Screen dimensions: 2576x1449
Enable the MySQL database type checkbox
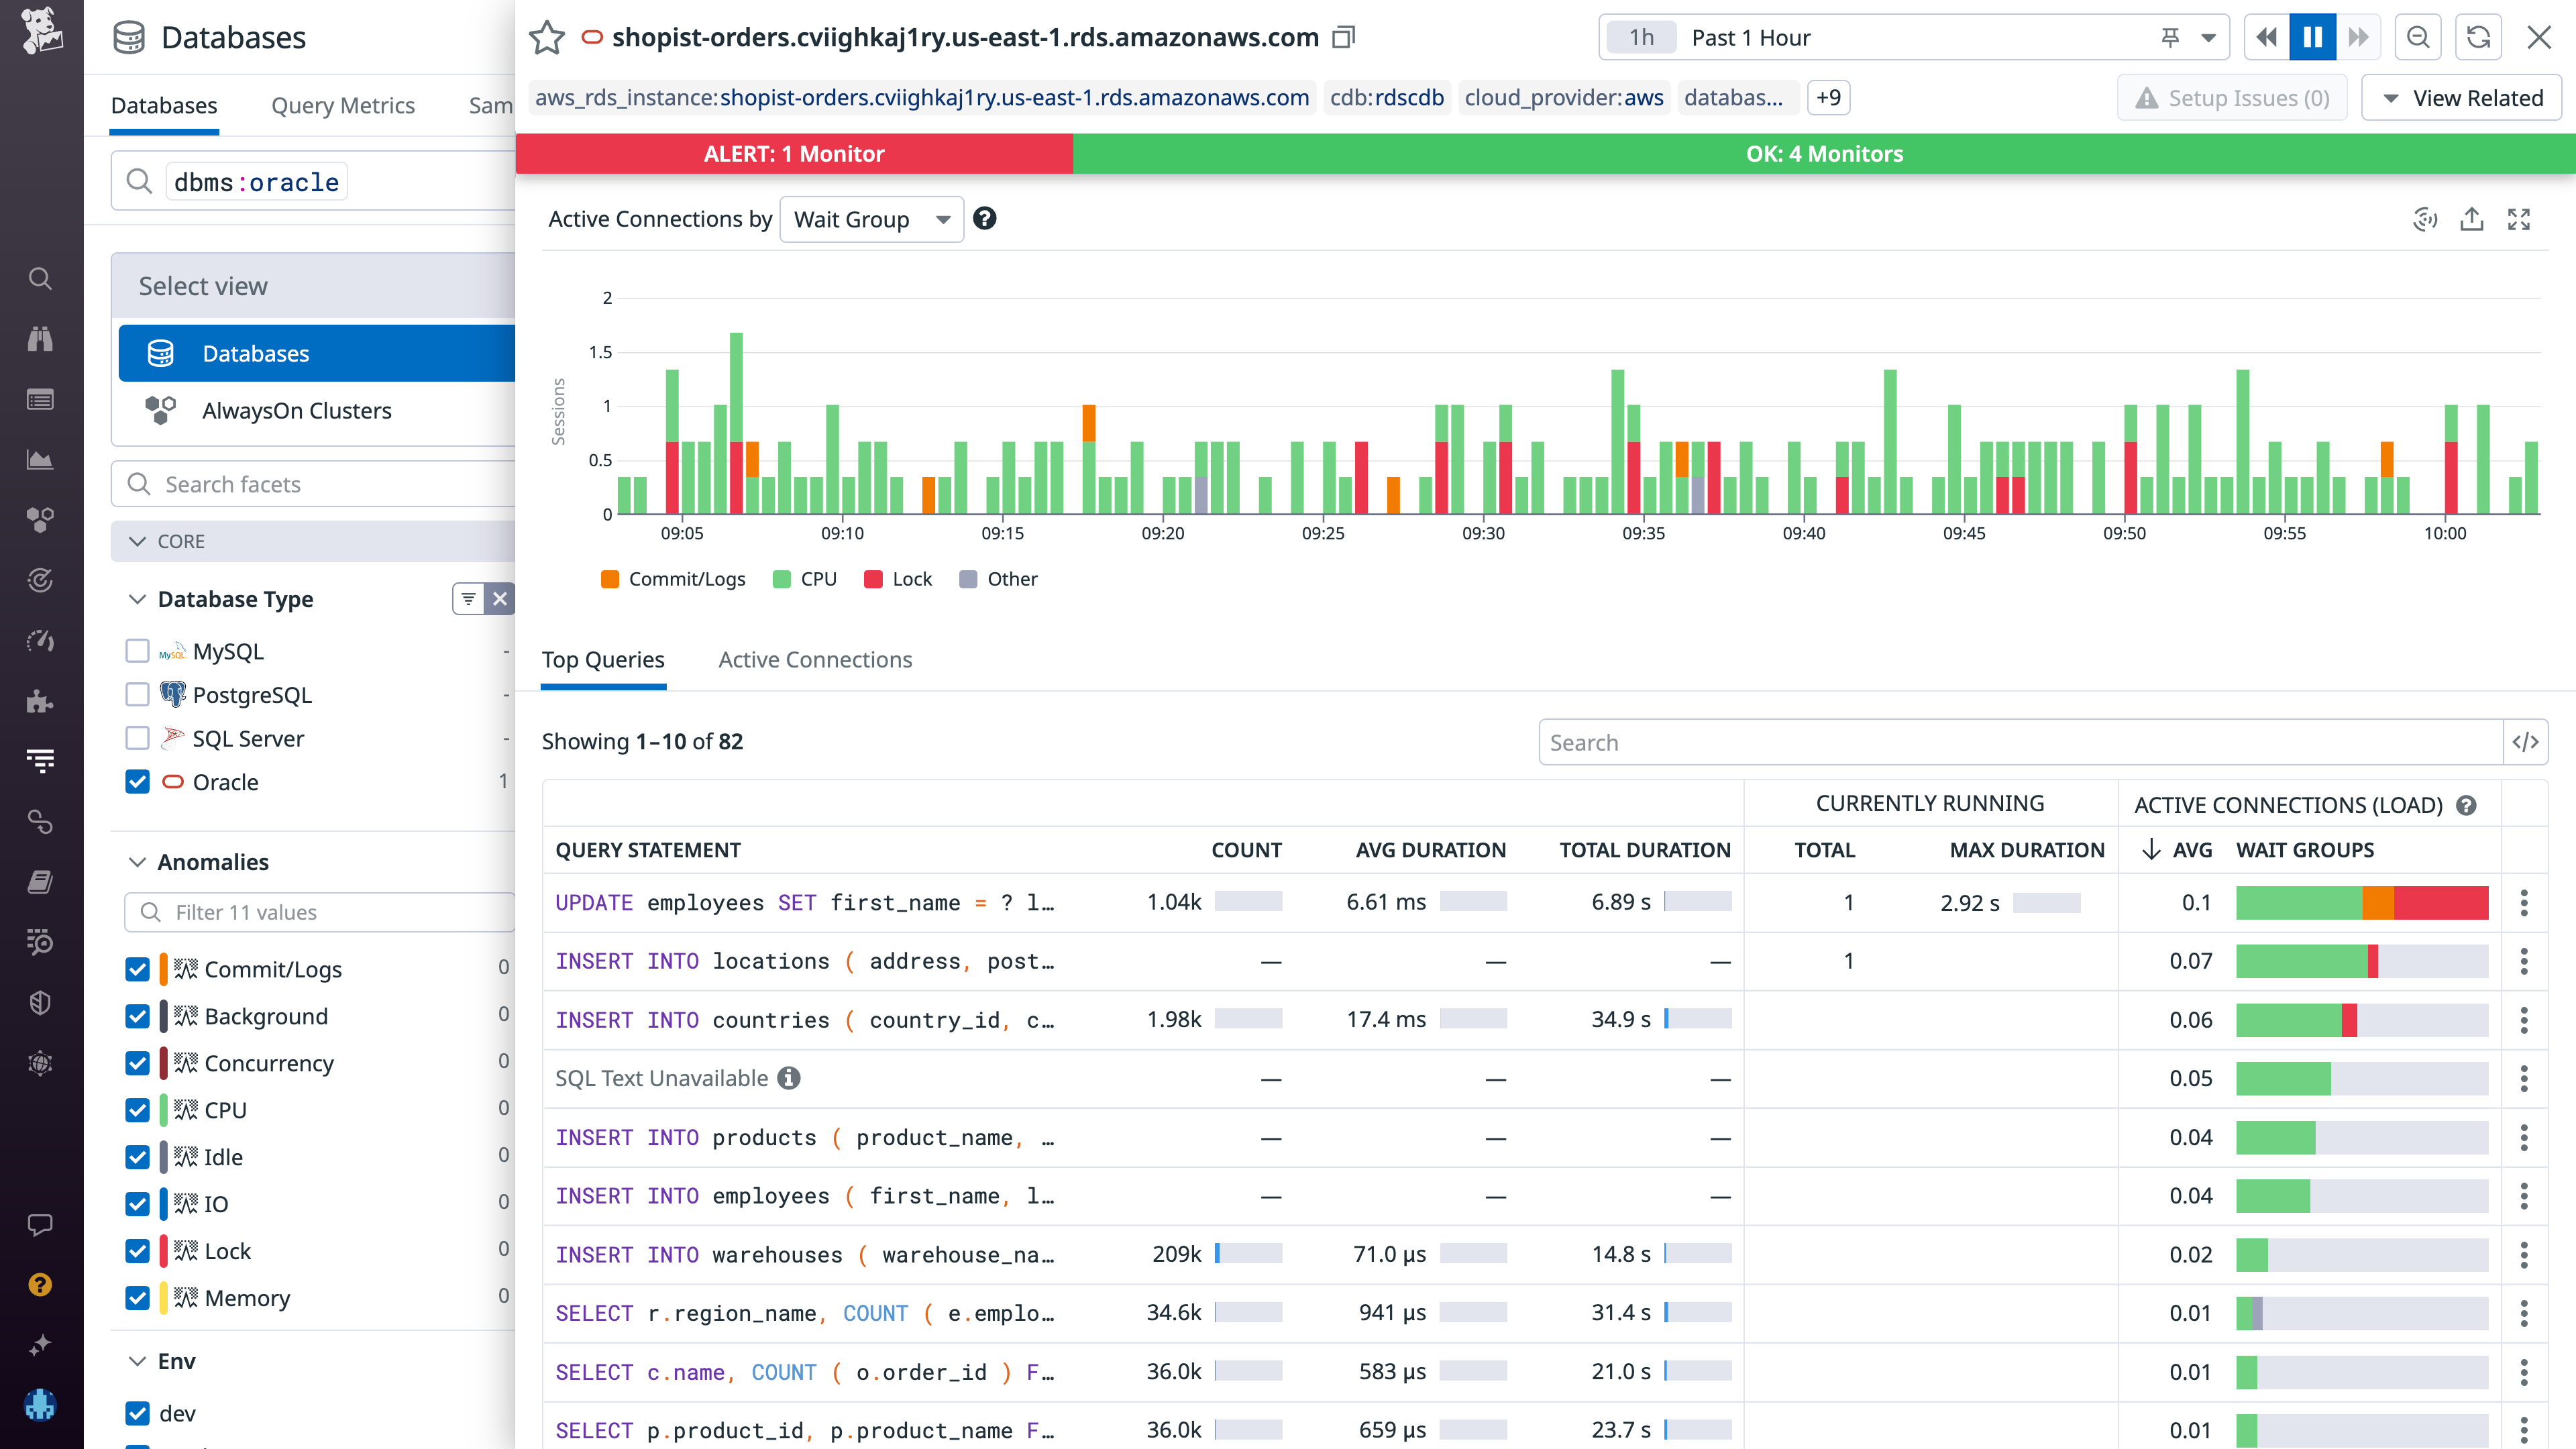coord(137,651)
